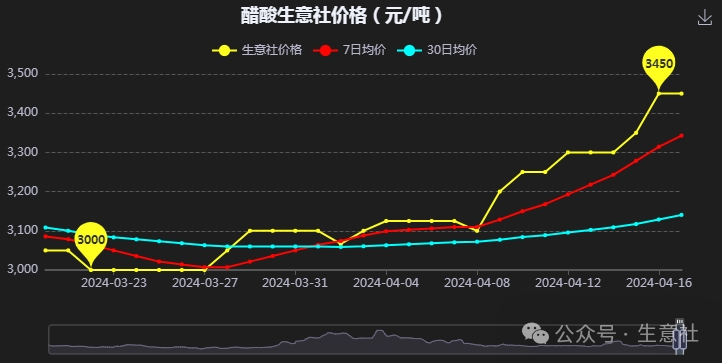
Task: Select the yellow legend circle marker
Action: coord(224,50)
